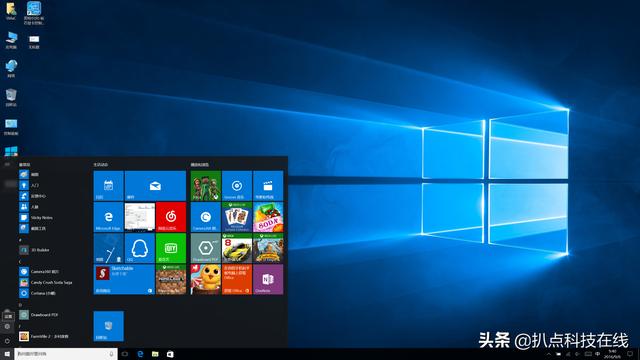Click the Windows Start button
Screen dimensions: 640x360
point(7,354)
